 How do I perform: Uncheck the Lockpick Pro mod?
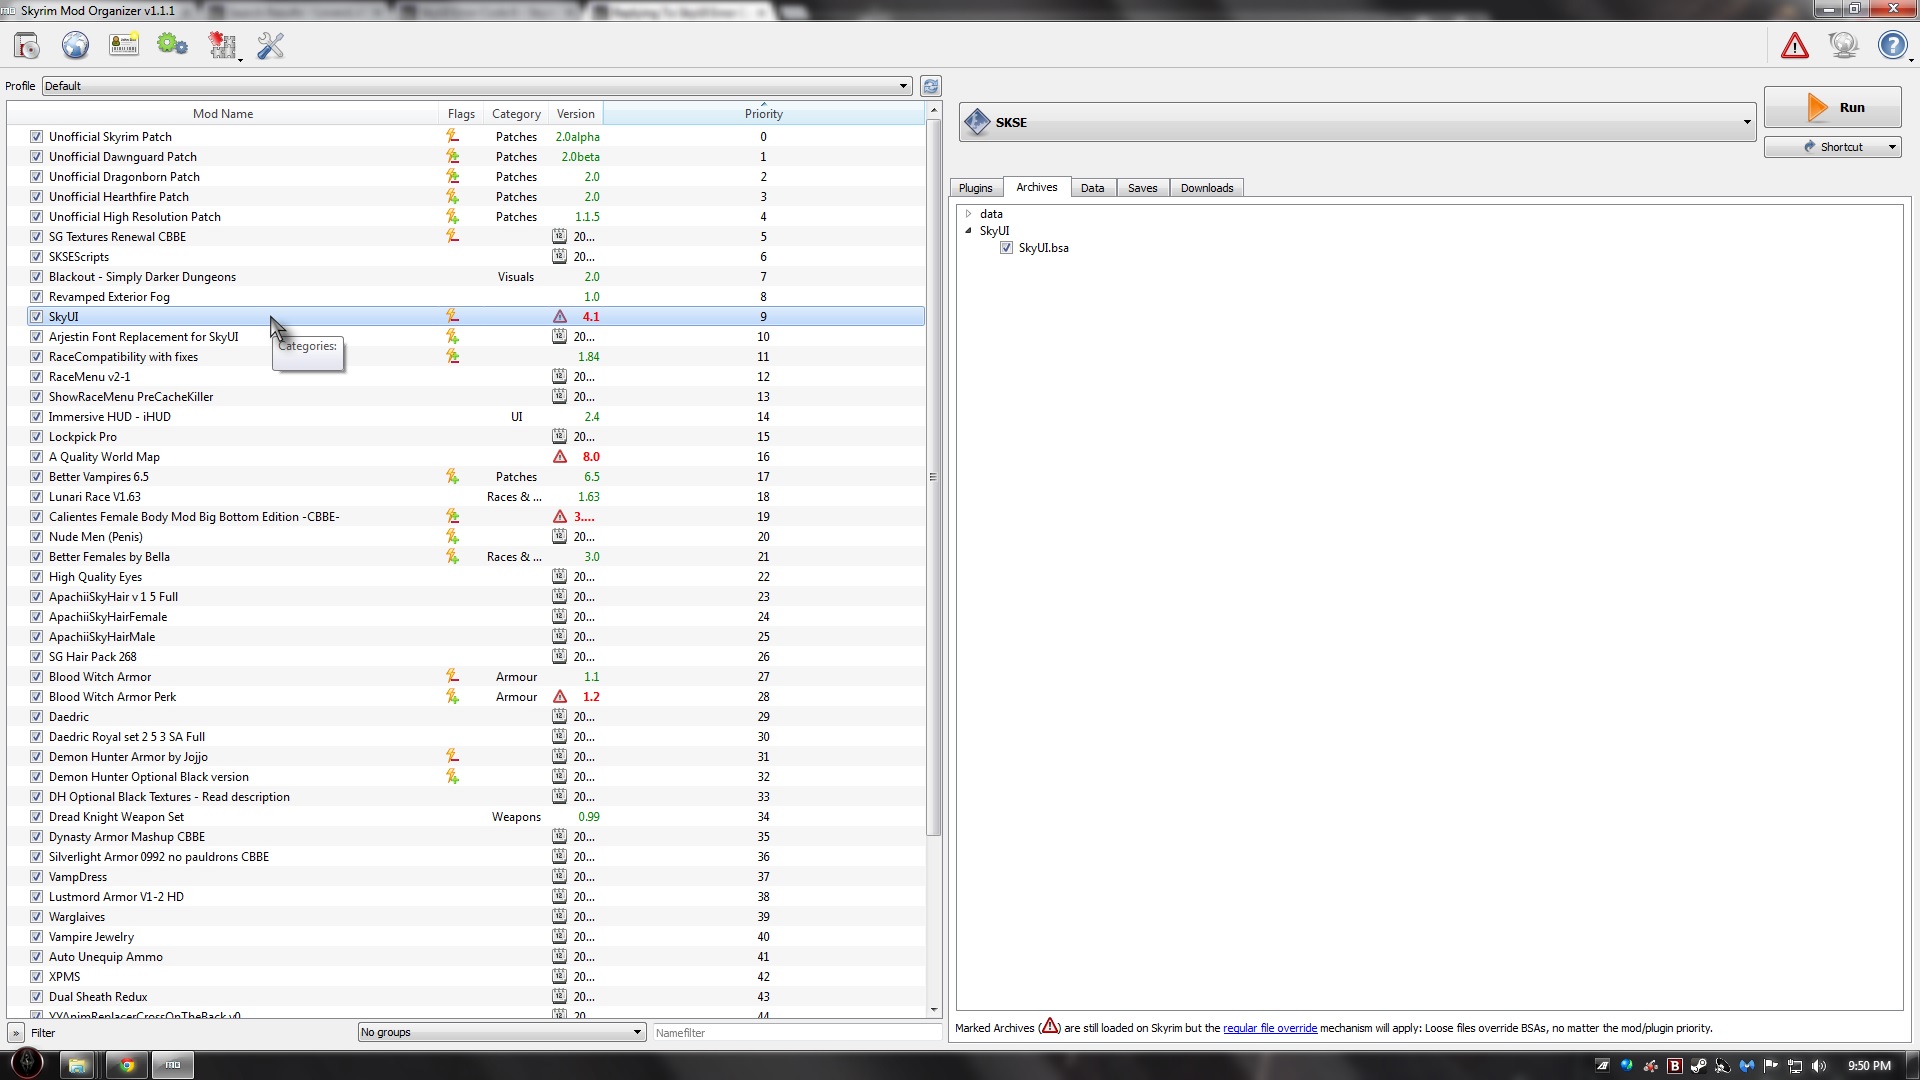pos(36,436)
